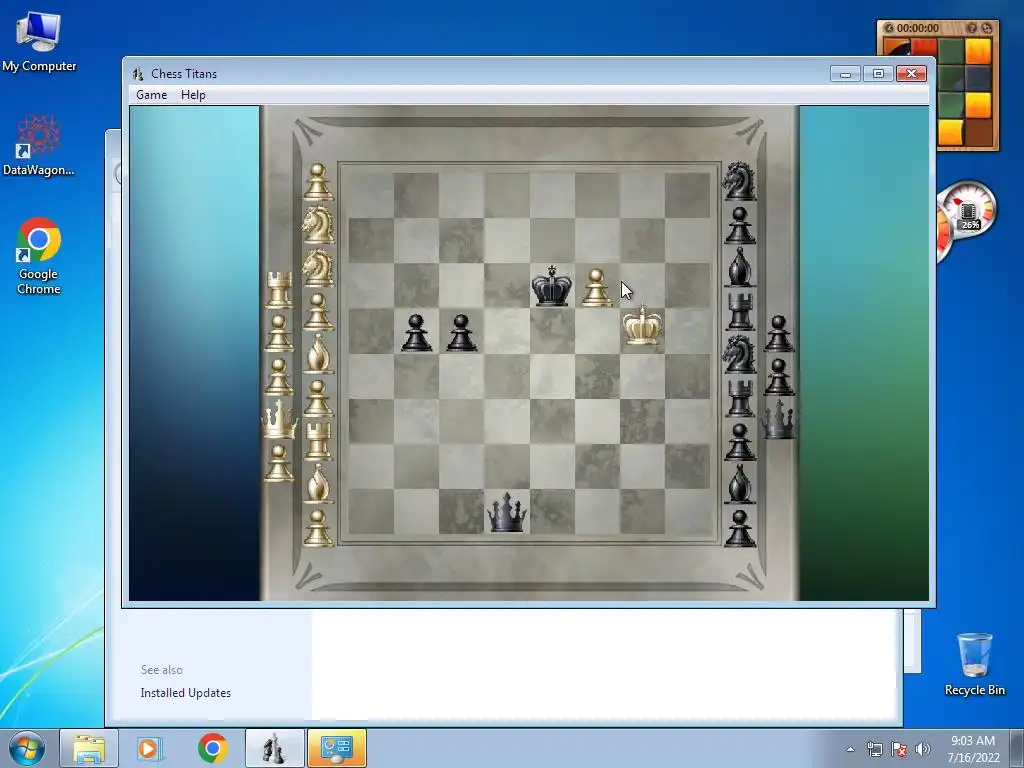Open the Help menu in Chess Titans
Screen dimensions: 1024x768
click(x=193, y=95)
